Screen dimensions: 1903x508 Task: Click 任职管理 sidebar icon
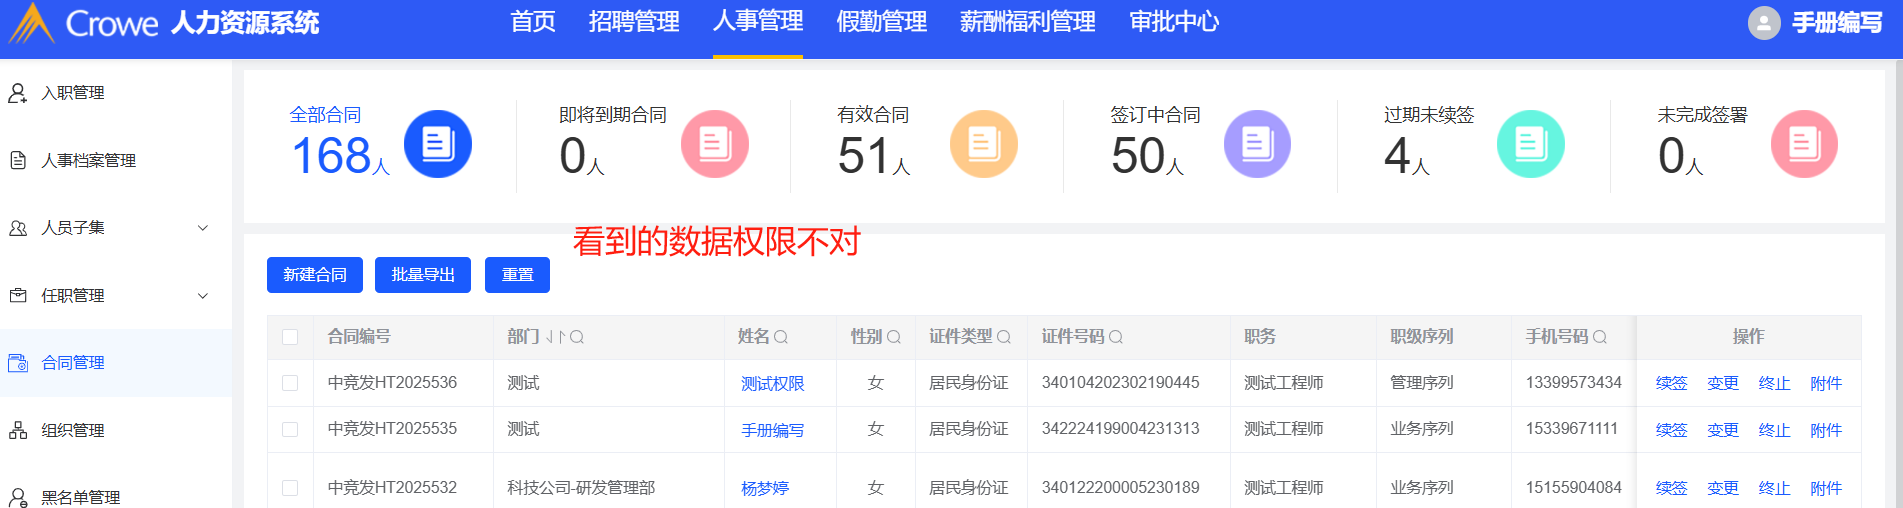(x=18, y=295)
